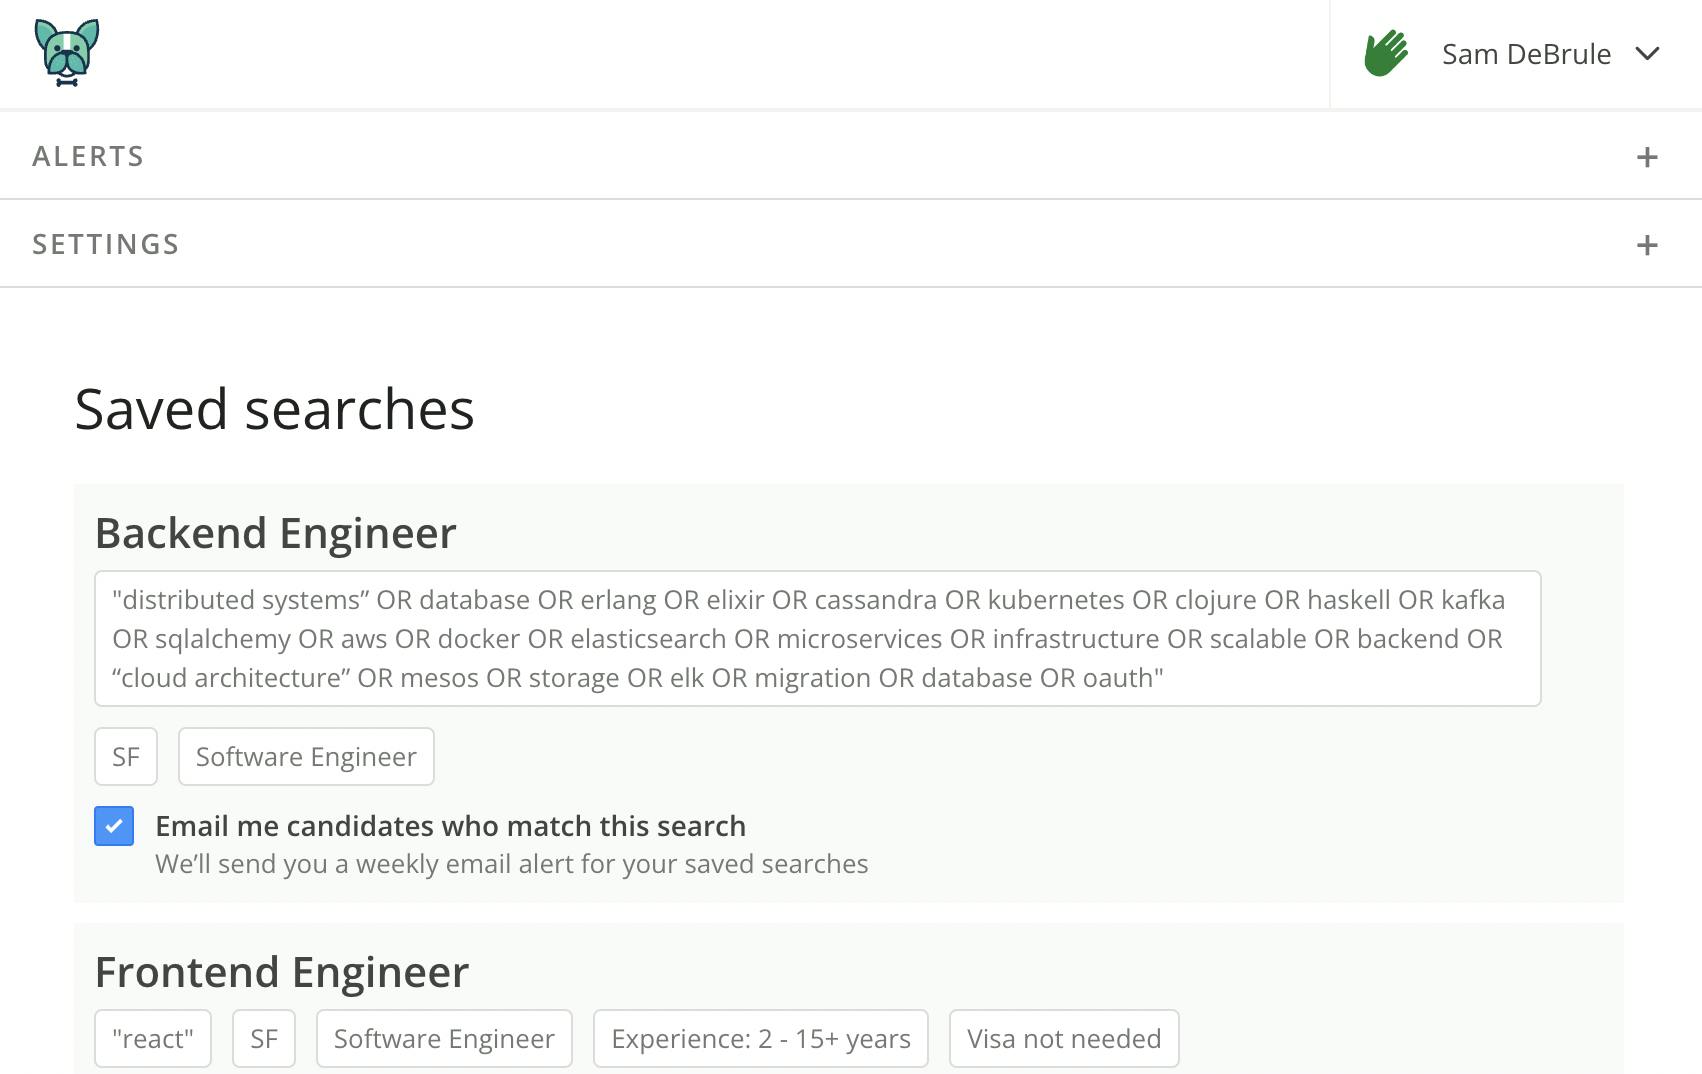Click the weekly email alert description text
The image size is (1702, 1074).
coord(511,864)
